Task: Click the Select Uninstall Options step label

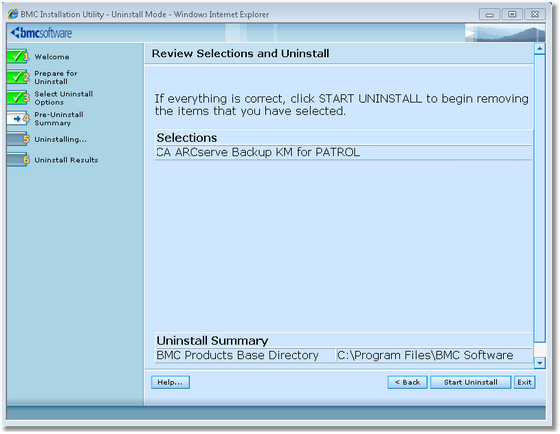Action: click(64, 98)
